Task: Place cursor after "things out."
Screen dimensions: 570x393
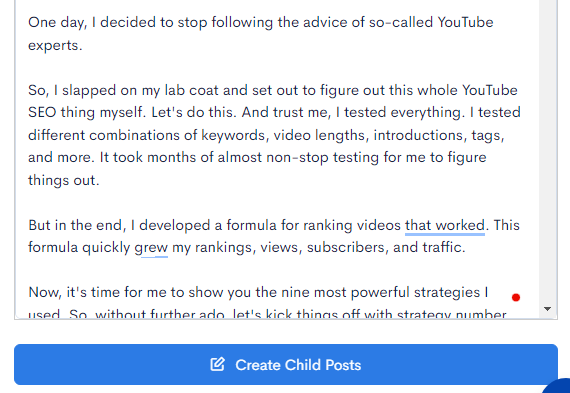Action: point(100,180)
